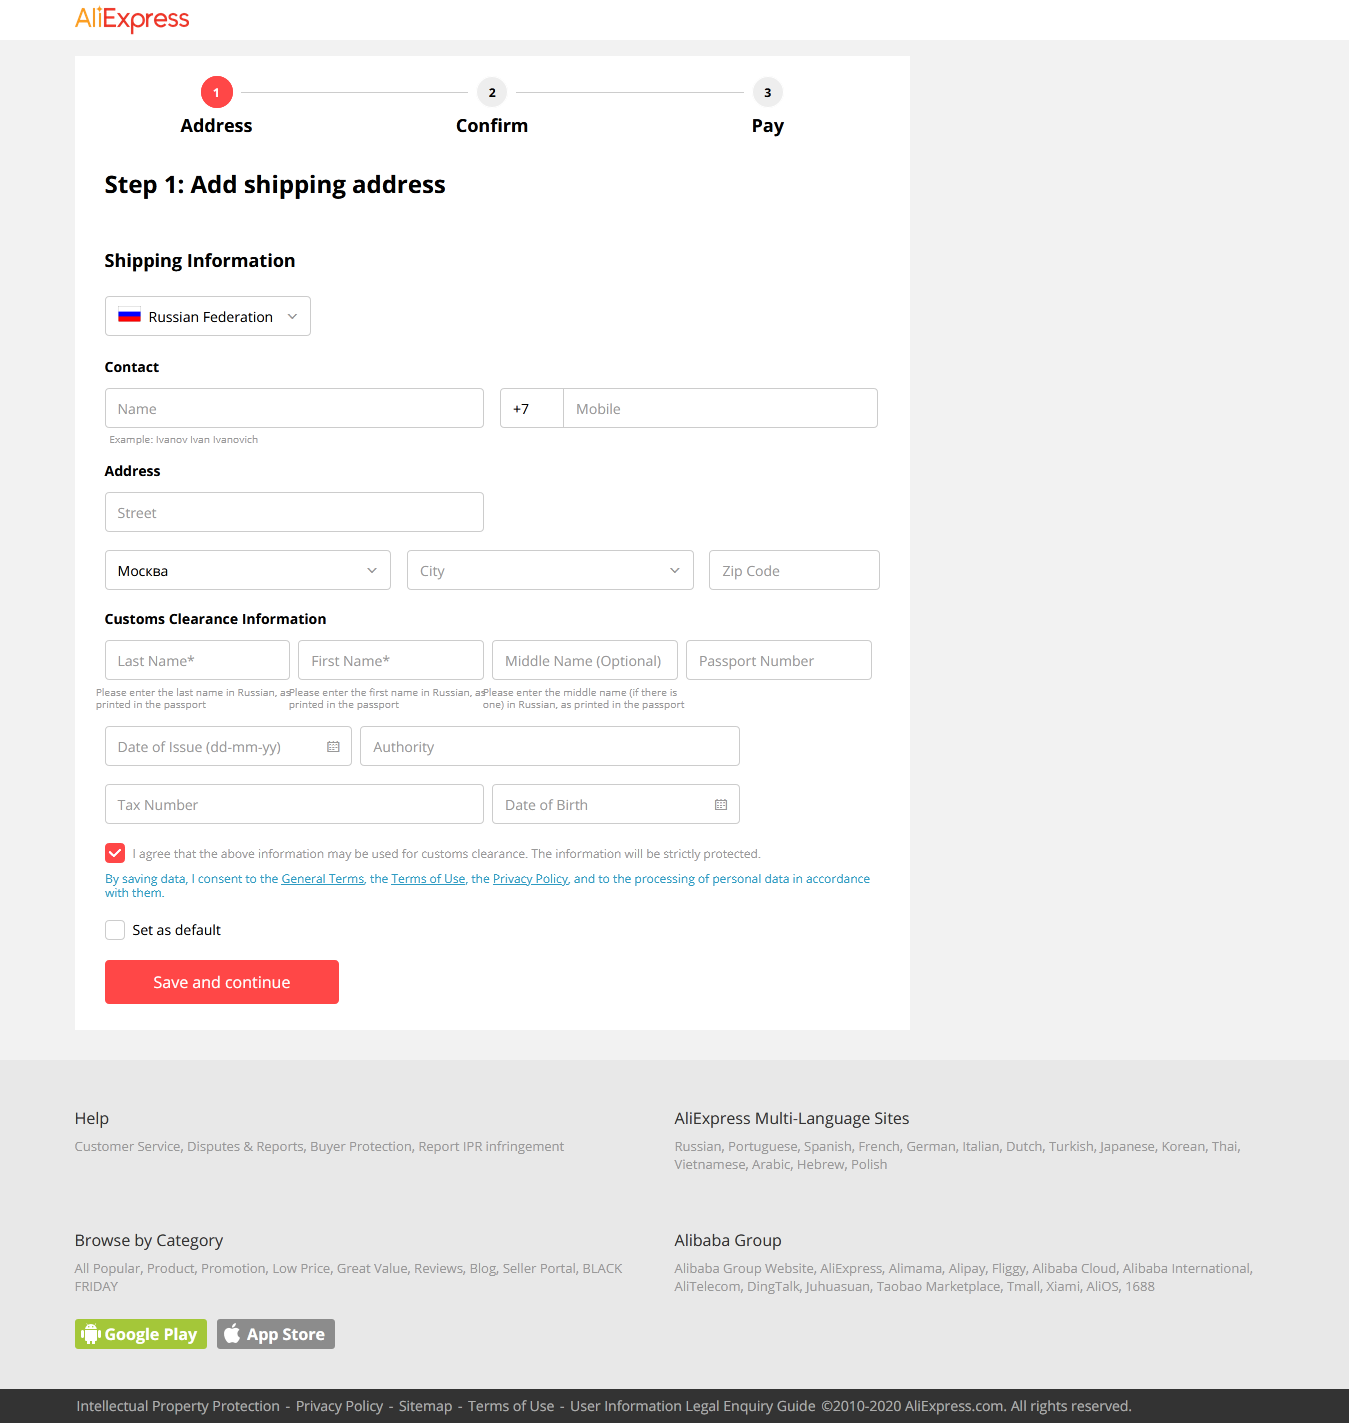
Task: Click the Russian flag icon
Action: [129, 316]
